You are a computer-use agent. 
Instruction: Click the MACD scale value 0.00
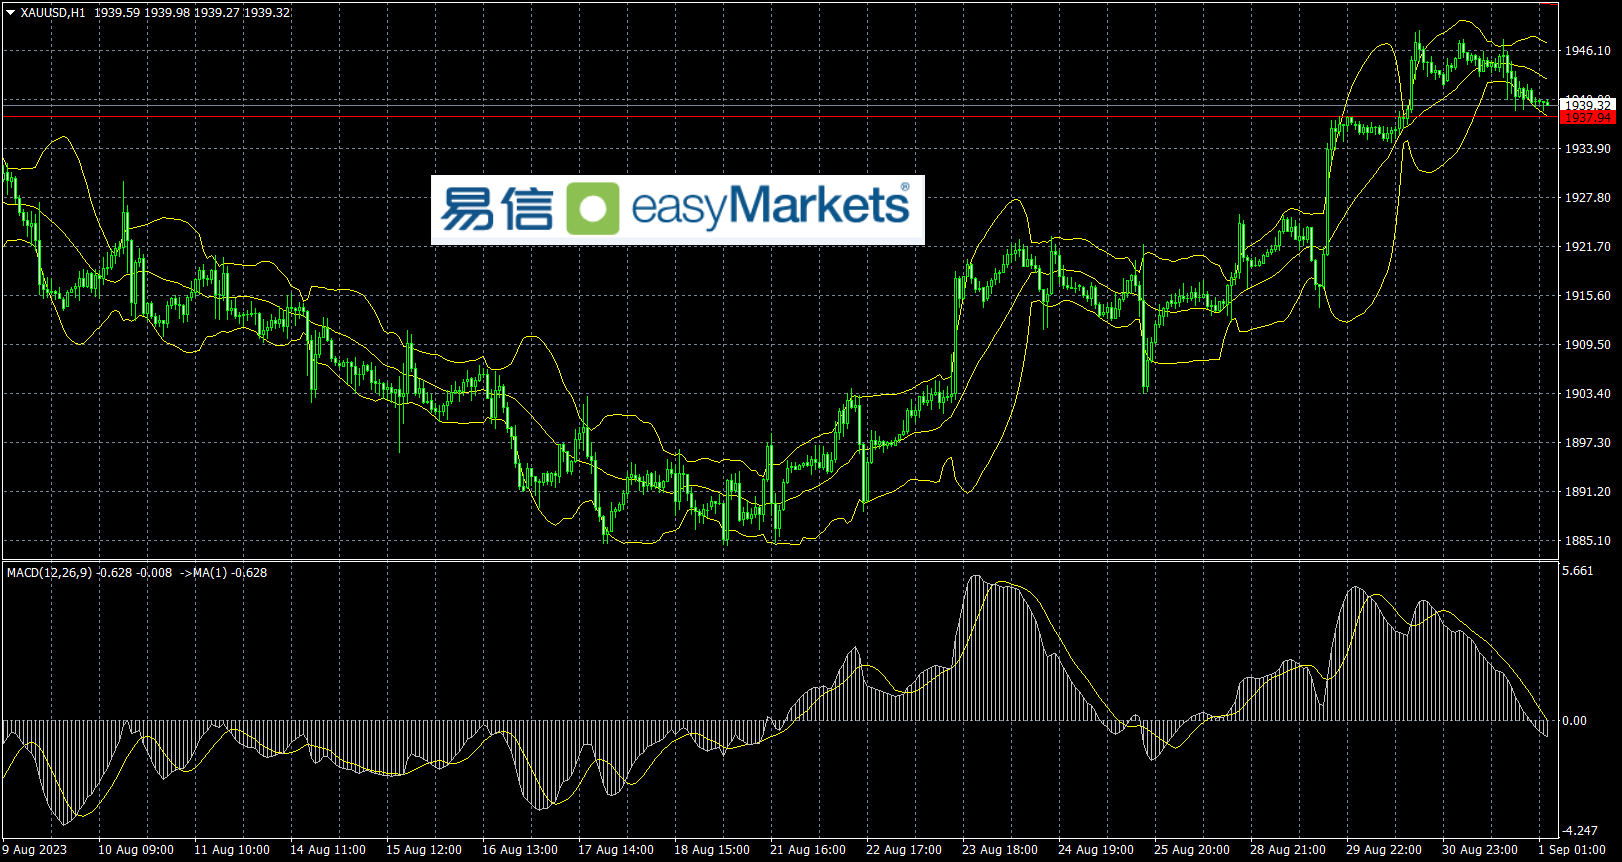[1574, 721]
